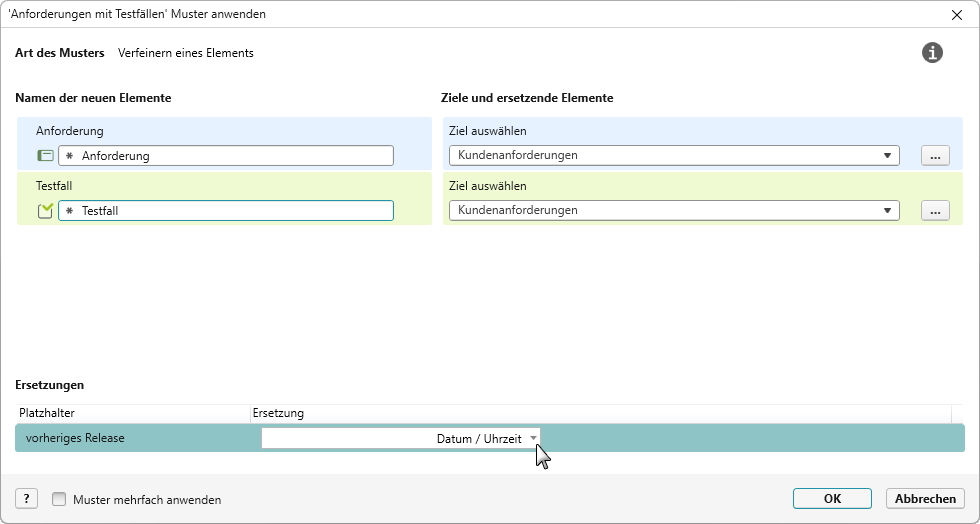Enable Muster mehrfach anwenden checkbox
Image resolution: width=980 pixels, height=524 pixels.
(59, 499)
